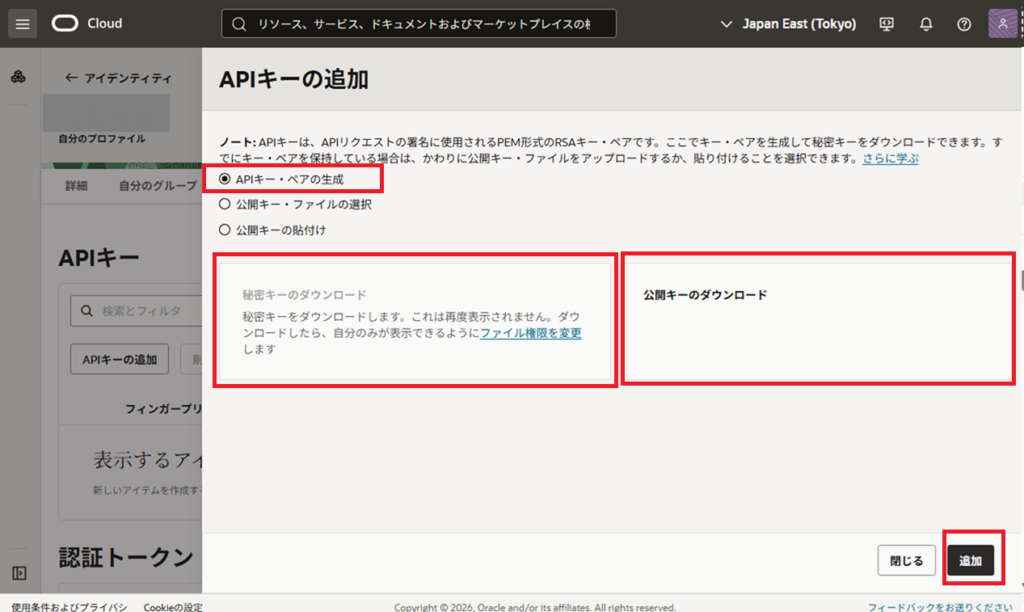Click the 追加 button
This screenshot has width=1024, height=612.
pyautogui.click(x=970, y=561)
